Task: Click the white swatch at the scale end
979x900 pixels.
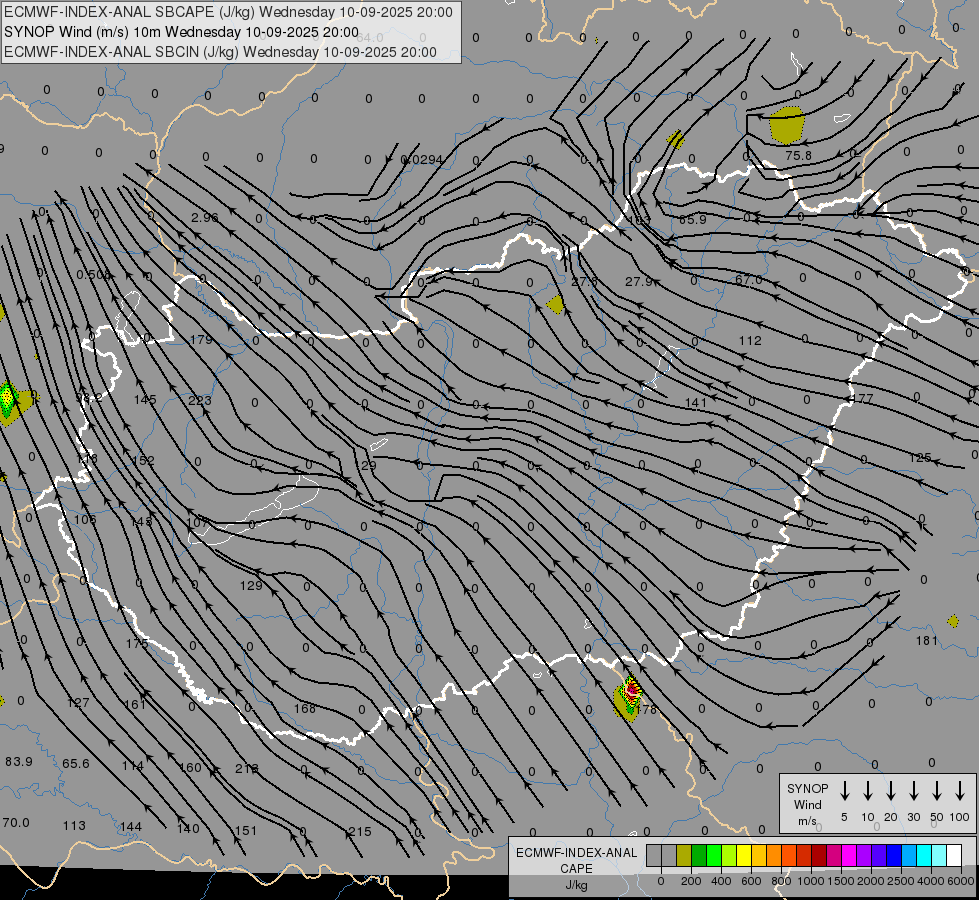Action: point(953,855)
